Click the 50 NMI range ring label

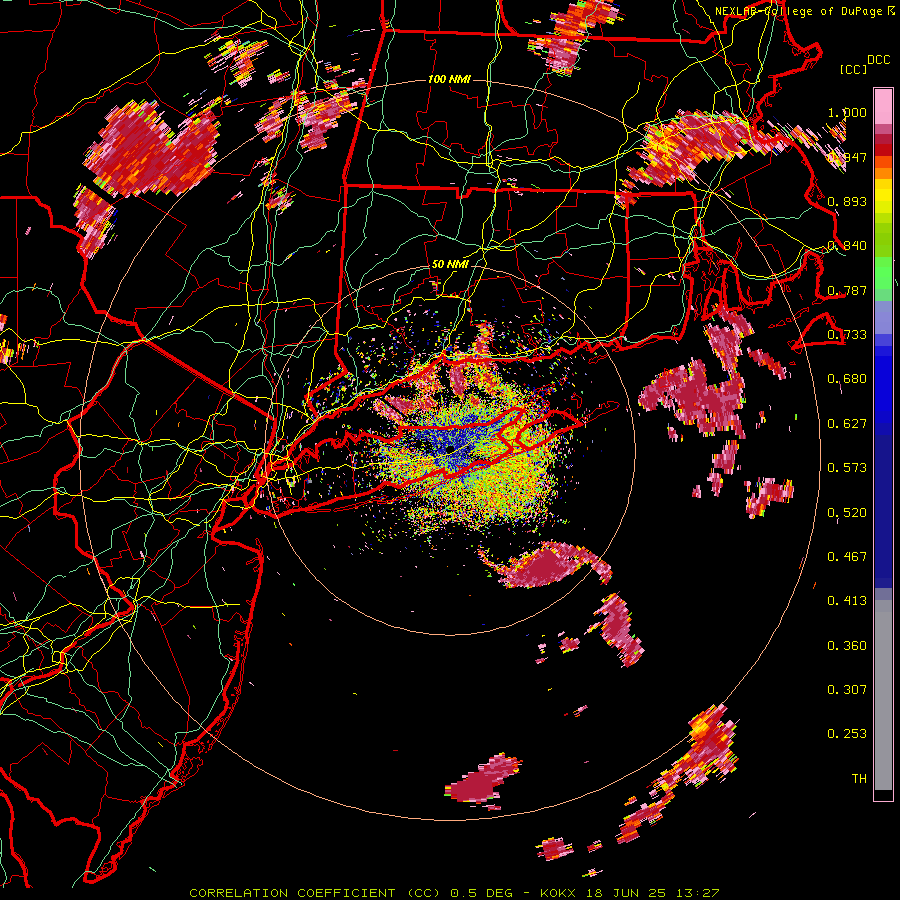[450, 265]
